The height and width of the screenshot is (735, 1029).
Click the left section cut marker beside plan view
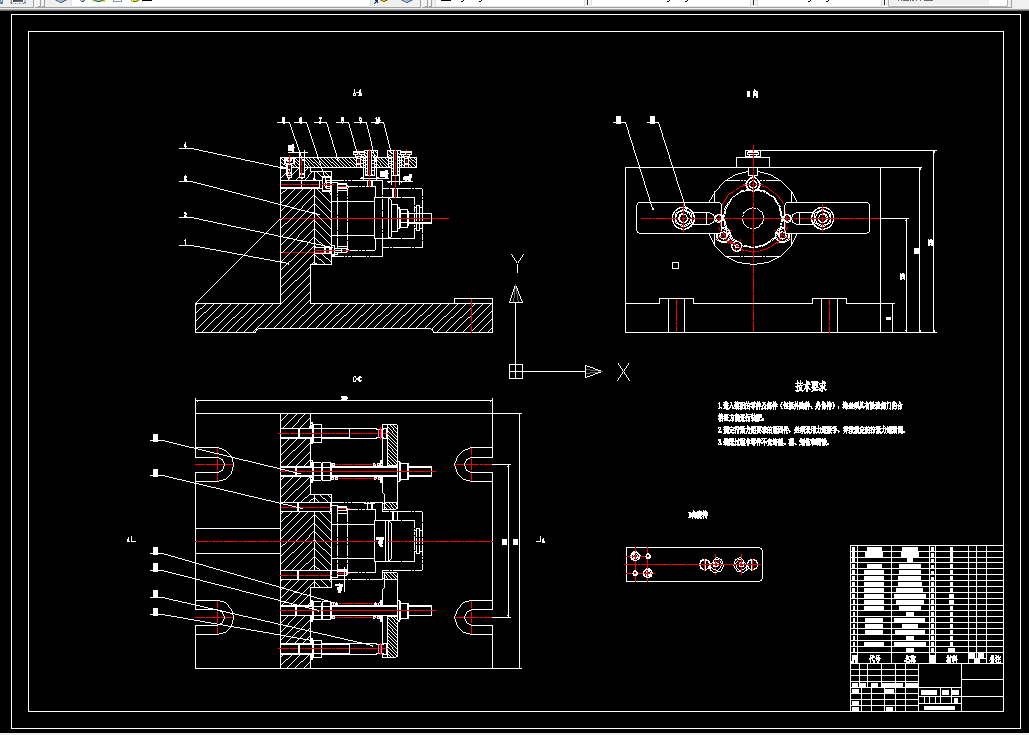(x=131, y=539)
